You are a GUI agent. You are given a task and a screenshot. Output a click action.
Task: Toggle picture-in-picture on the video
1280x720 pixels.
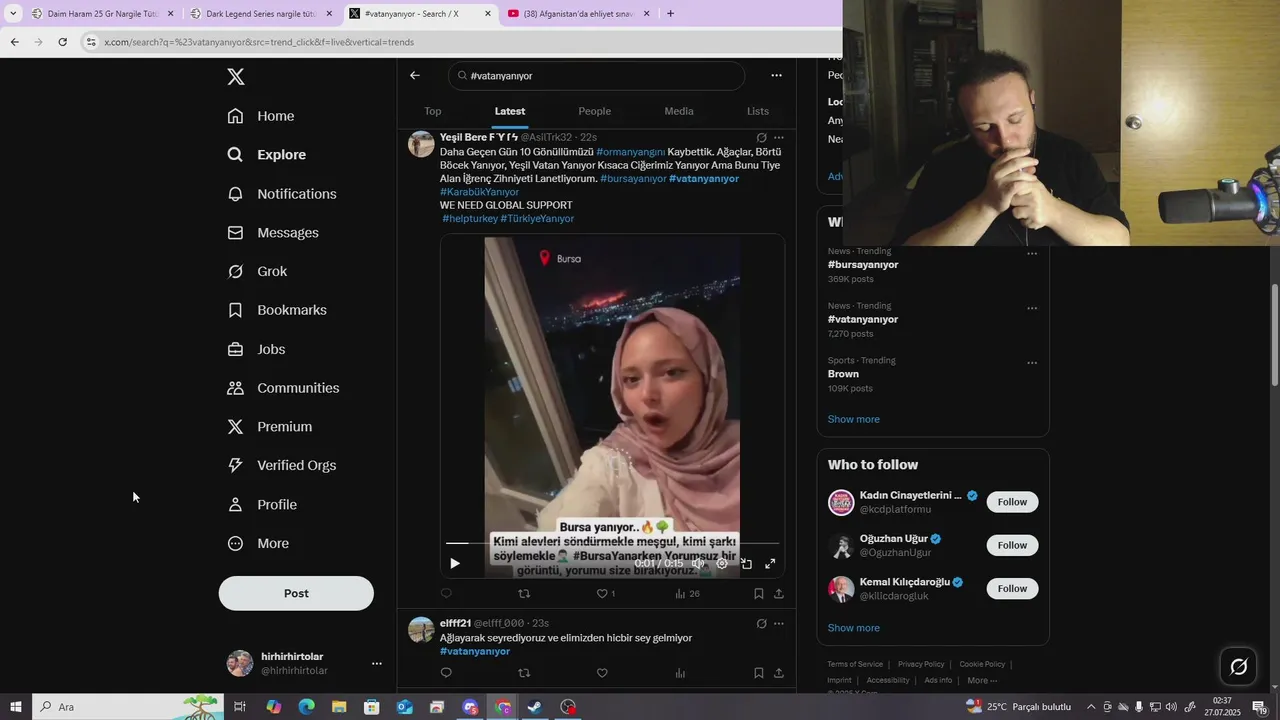746,564
